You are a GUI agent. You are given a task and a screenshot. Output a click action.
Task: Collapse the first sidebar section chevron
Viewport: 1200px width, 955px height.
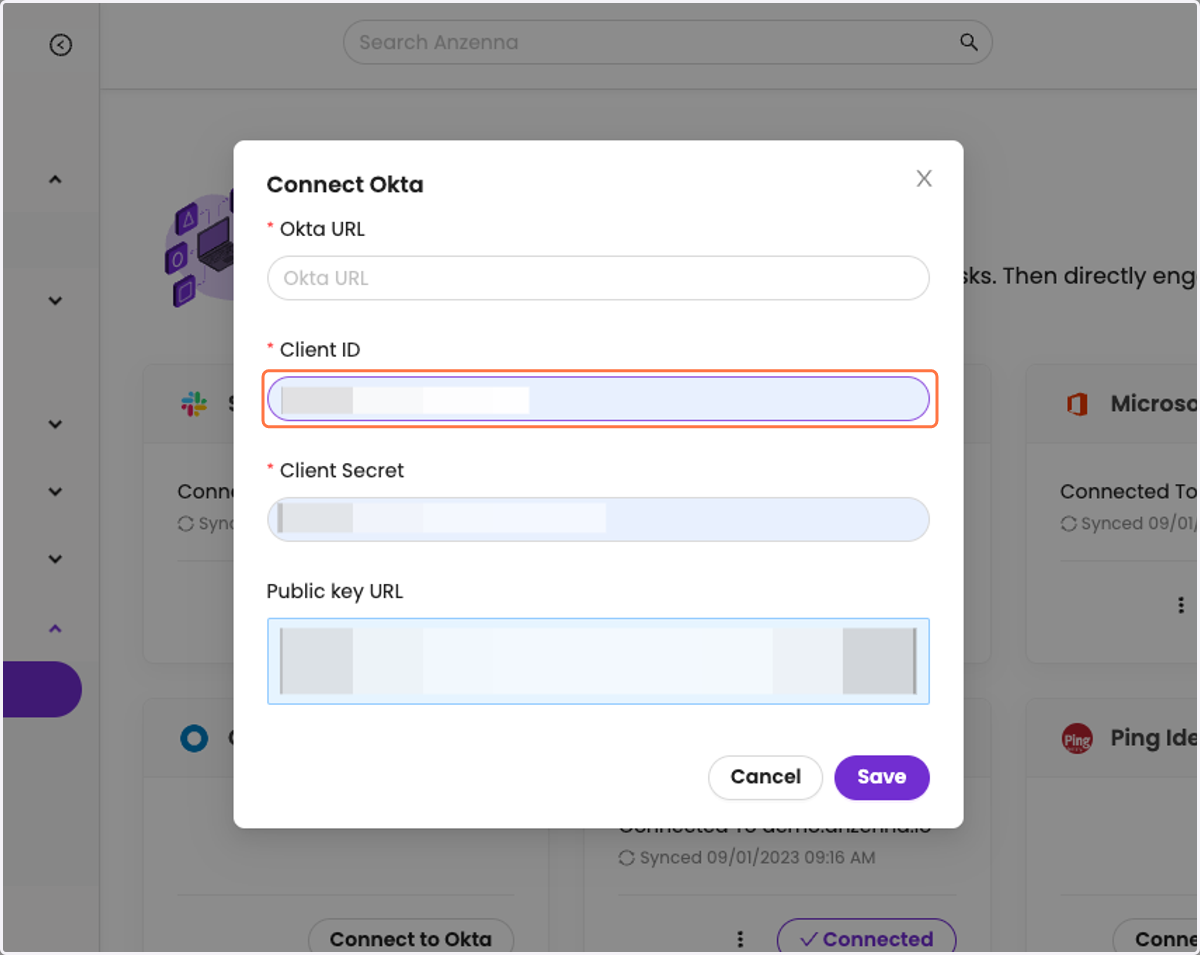coord(55,180)
